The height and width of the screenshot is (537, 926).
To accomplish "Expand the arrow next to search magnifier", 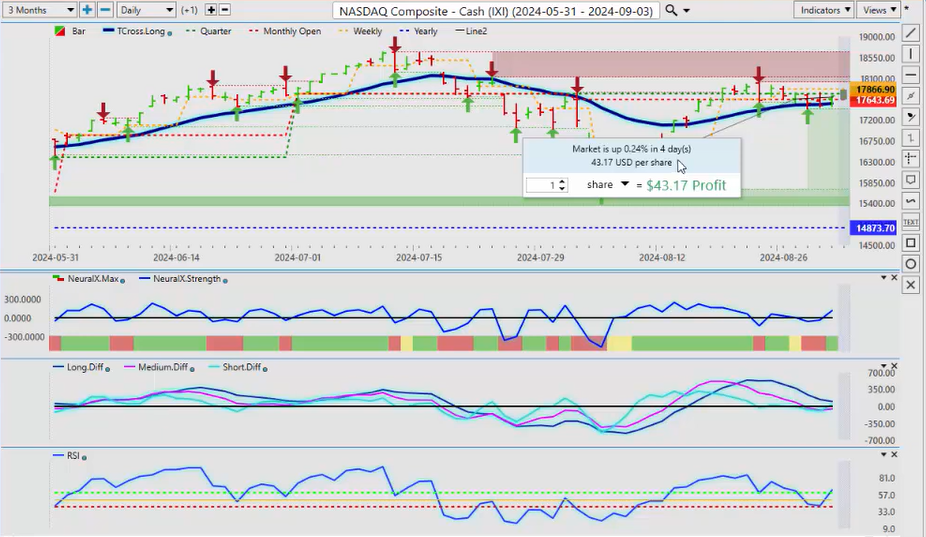I will [686, 11].
